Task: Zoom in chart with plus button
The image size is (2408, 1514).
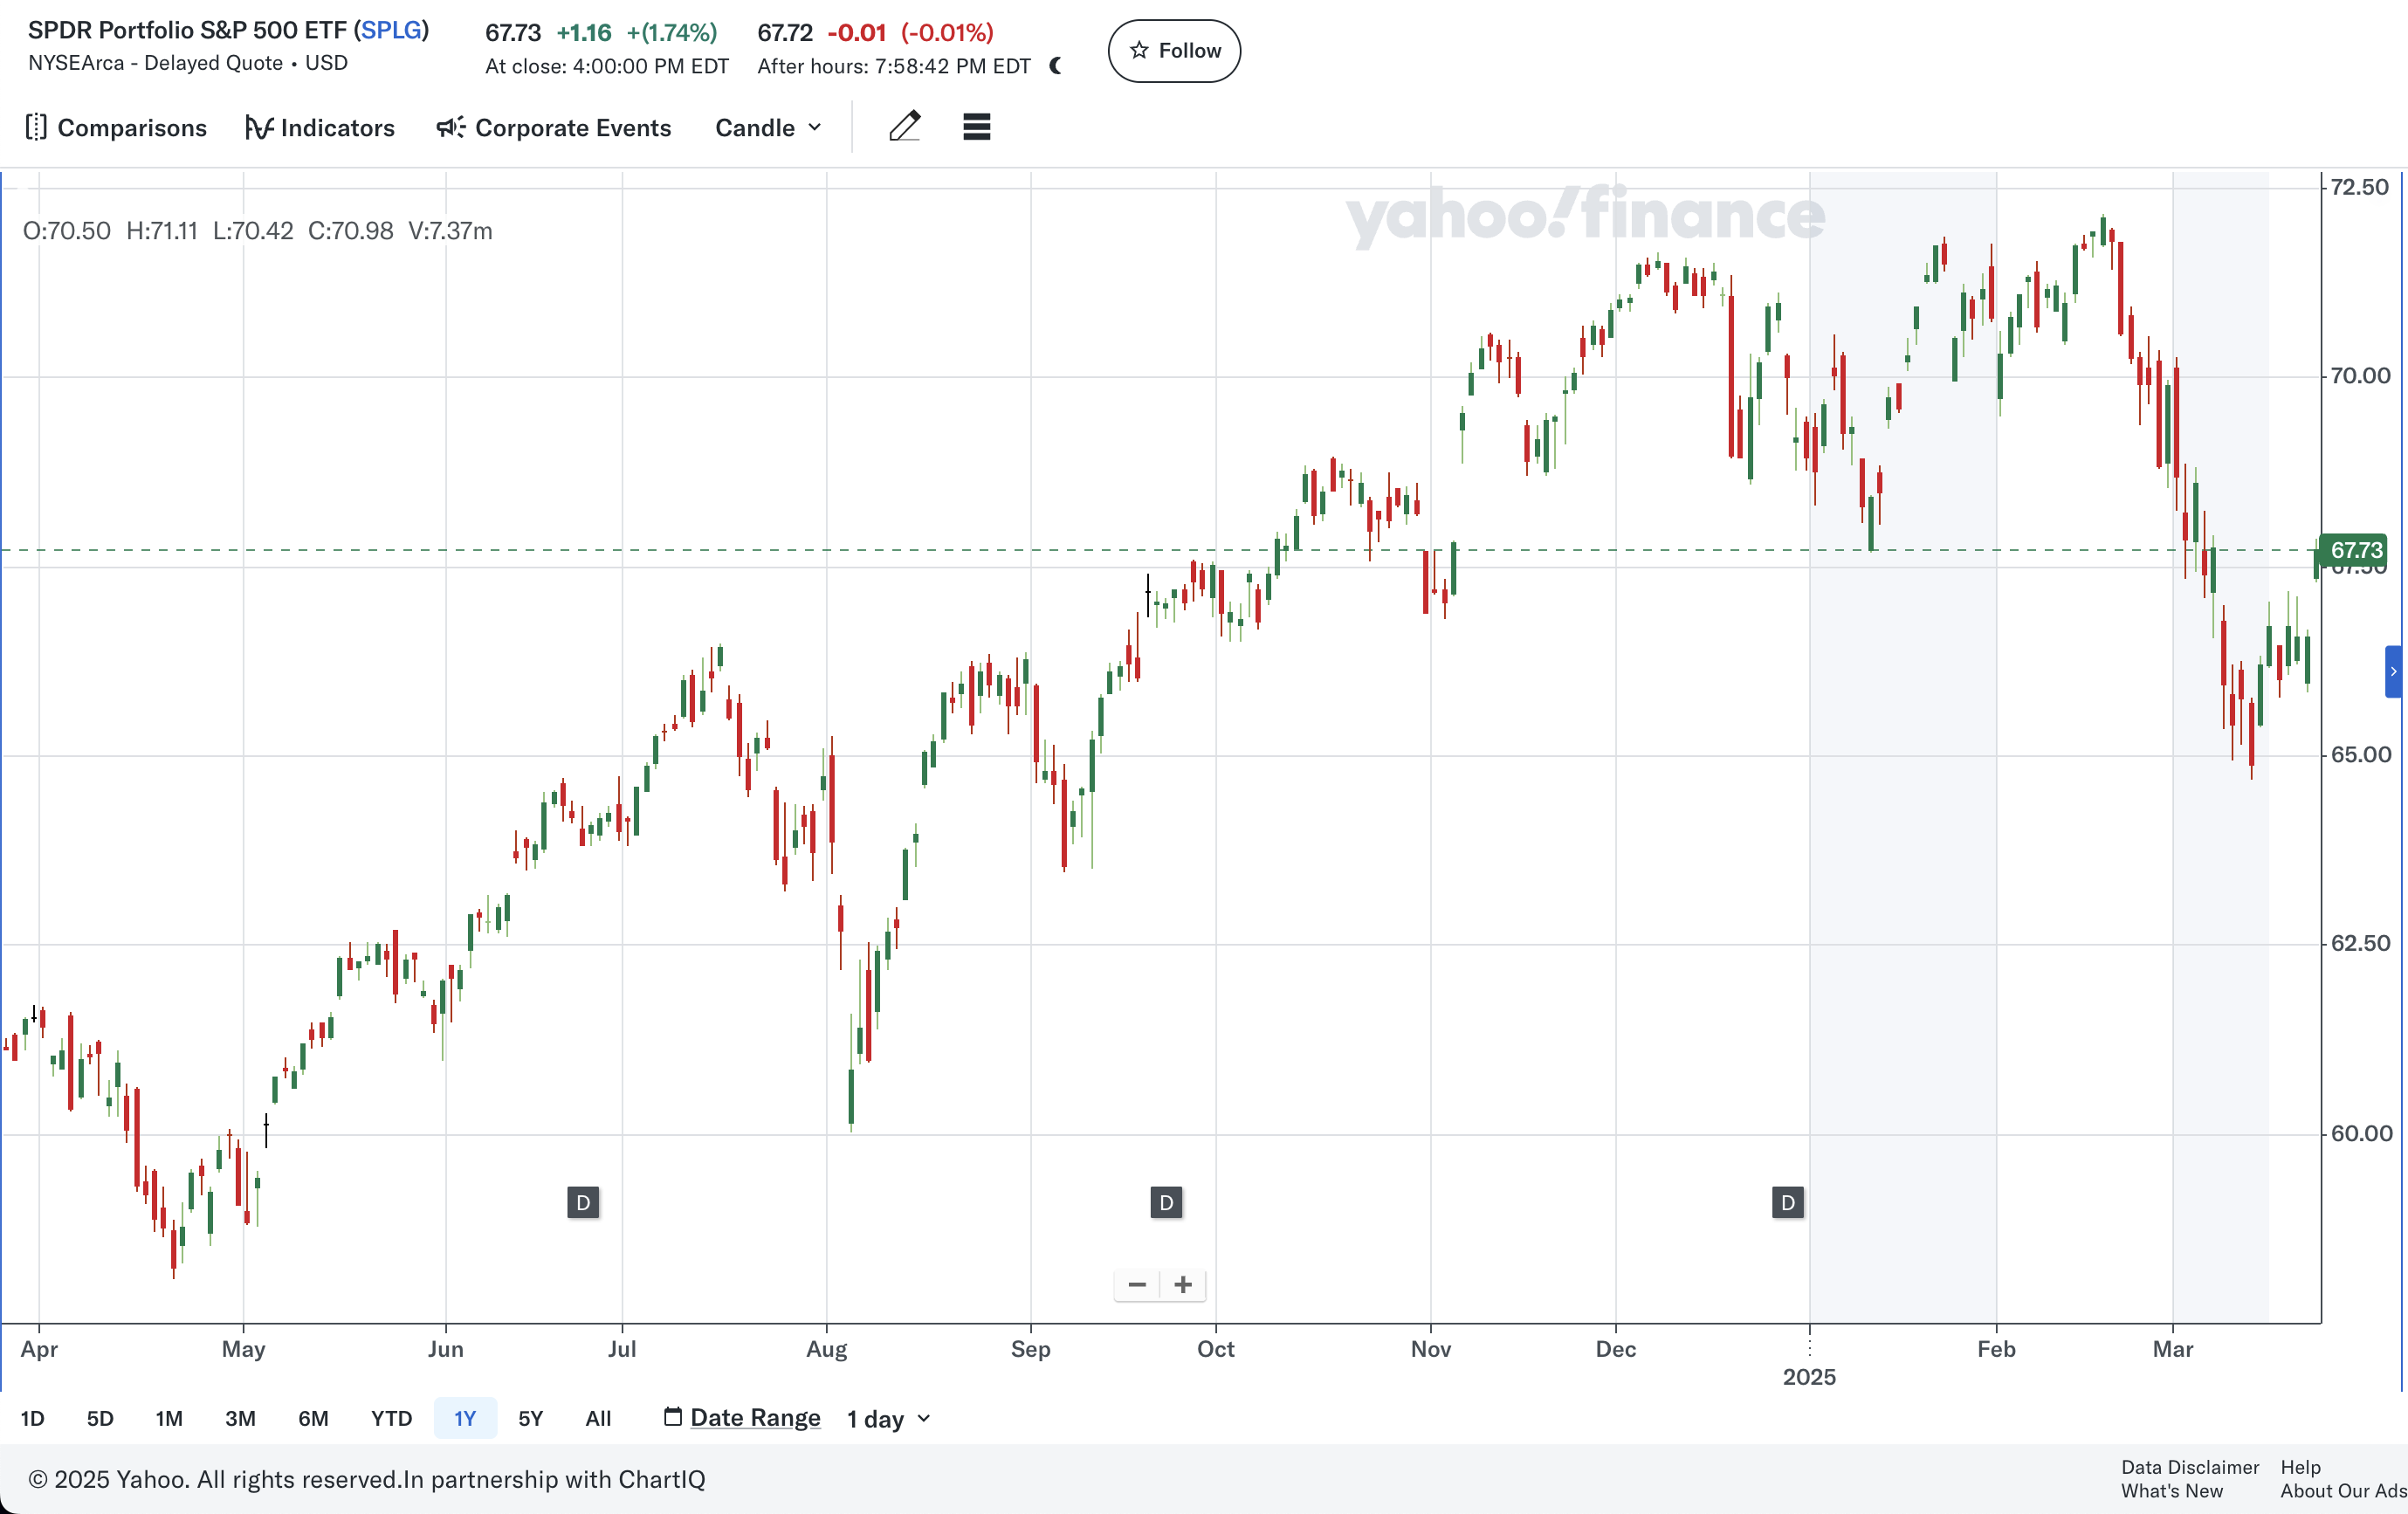Action: coord(1183,1284)
